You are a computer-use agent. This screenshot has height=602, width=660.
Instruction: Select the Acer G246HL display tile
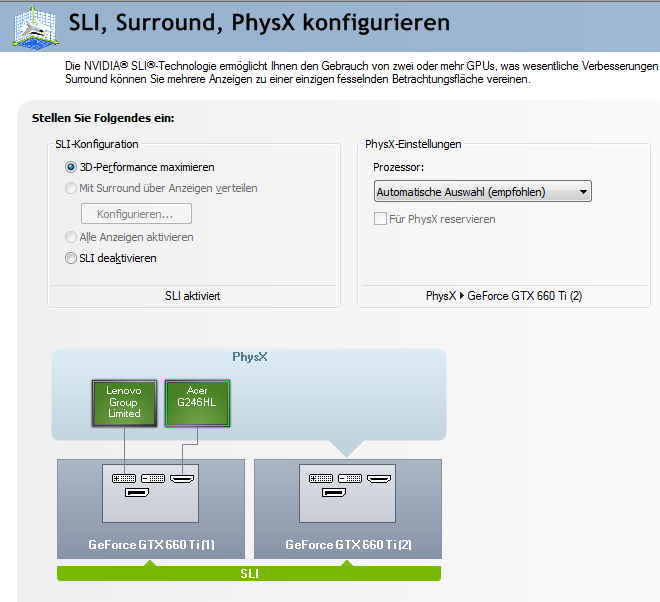pyautogui.click(x=197, y=403)
